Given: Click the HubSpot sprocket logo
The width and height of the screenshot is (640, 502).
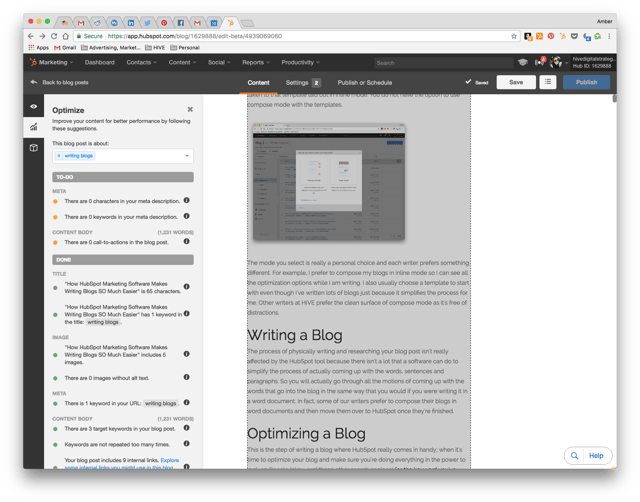Looking at the screenshot, I should point(33,62).
